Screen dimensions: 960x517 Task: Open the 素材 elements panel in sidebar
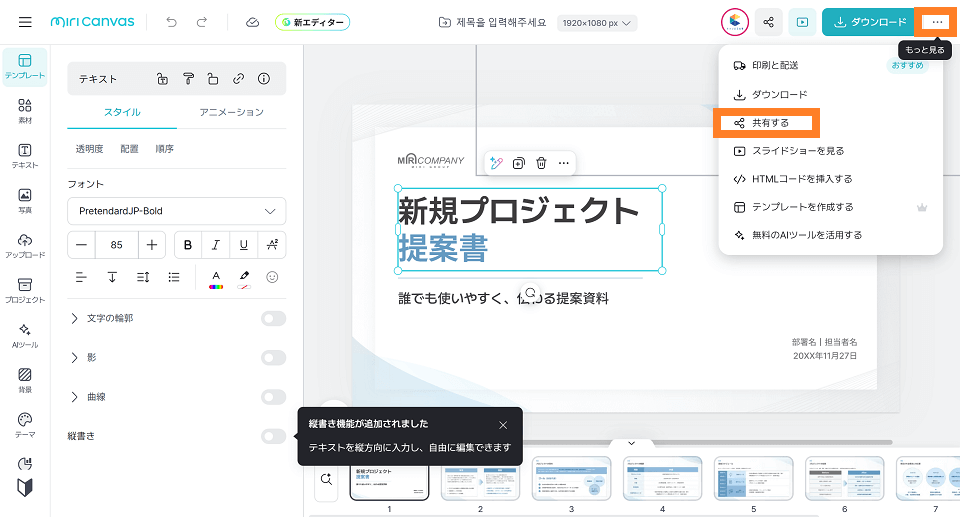tap(25, 110)
